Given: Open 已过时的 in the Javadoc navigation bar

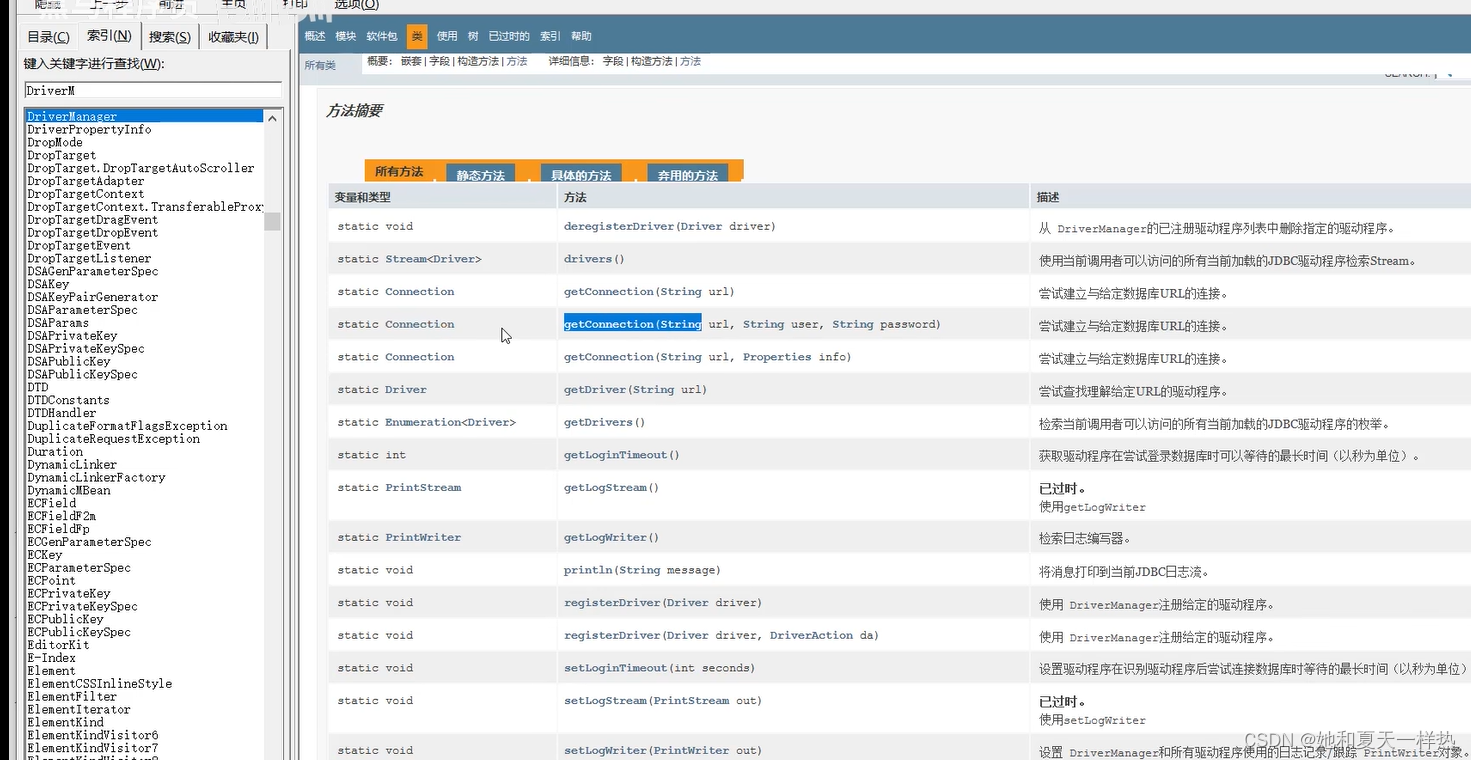Looking at the screenshot, I should (509, 36).
